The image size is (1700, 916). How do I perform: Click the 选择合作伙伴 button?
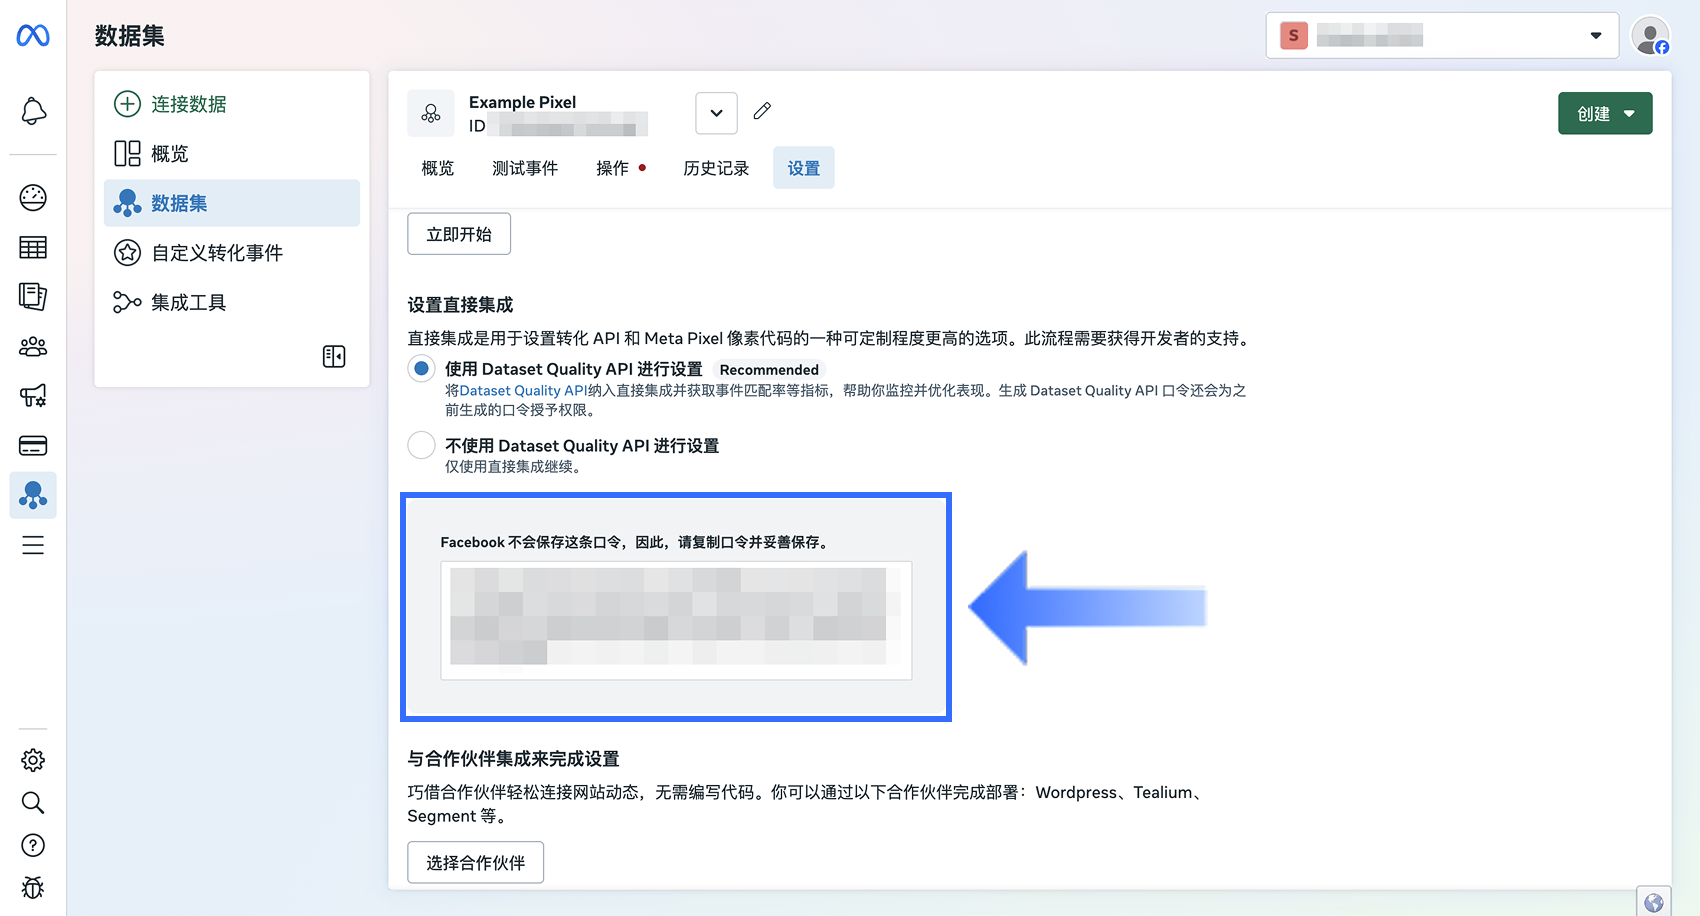[476, 863]
